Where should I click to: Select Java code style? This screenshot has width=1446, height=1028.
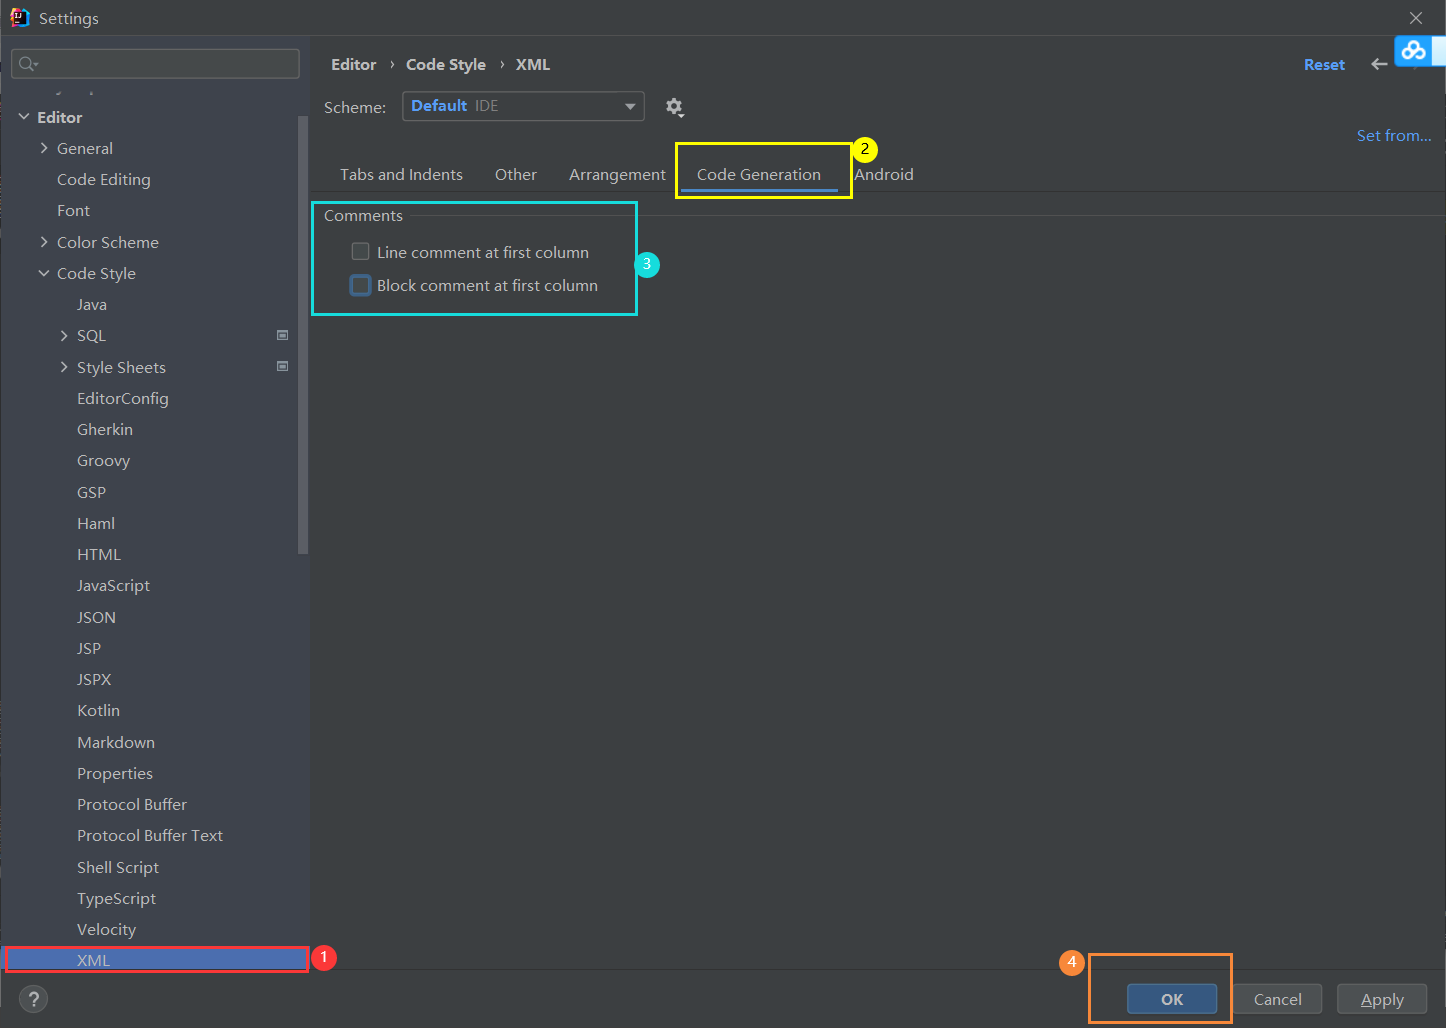pos(92,304)
